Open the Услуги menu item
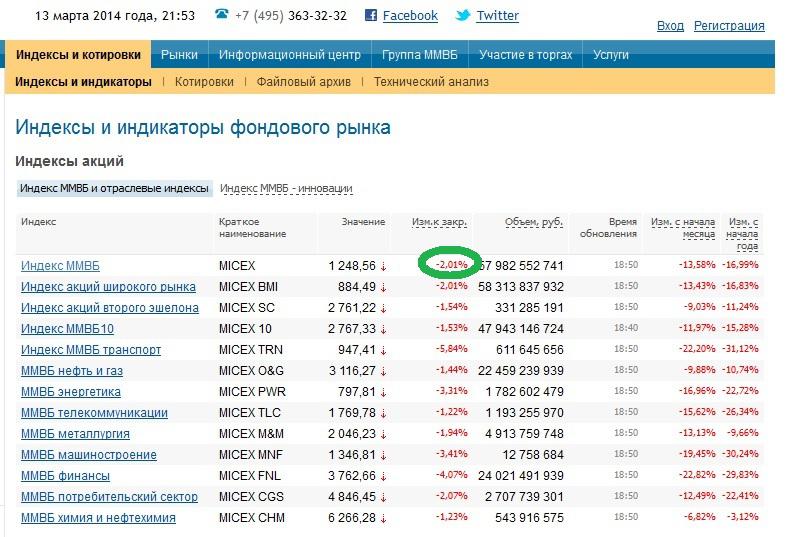The height and width of the screenshot is (537, 788). pyautogui.click(x=611, y=54)
